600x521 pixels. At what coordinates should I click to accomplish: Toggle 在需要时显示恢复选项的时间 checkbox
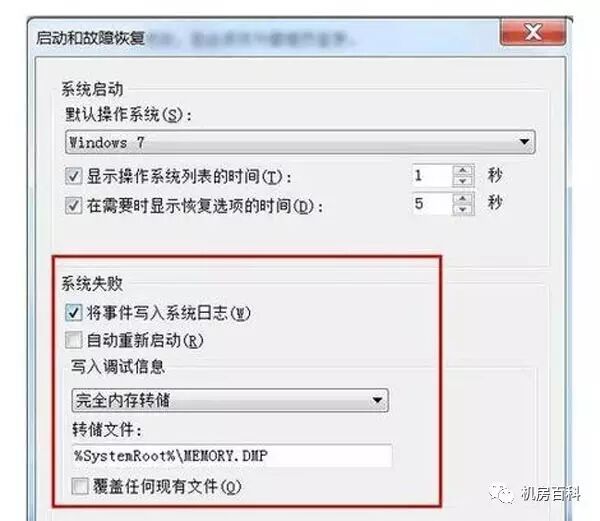click(73, 206)
